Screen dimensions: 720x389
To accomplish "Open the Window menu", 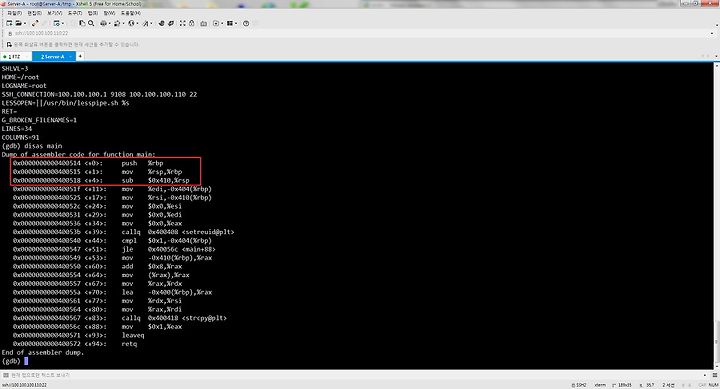I will (x=109, y=13).
